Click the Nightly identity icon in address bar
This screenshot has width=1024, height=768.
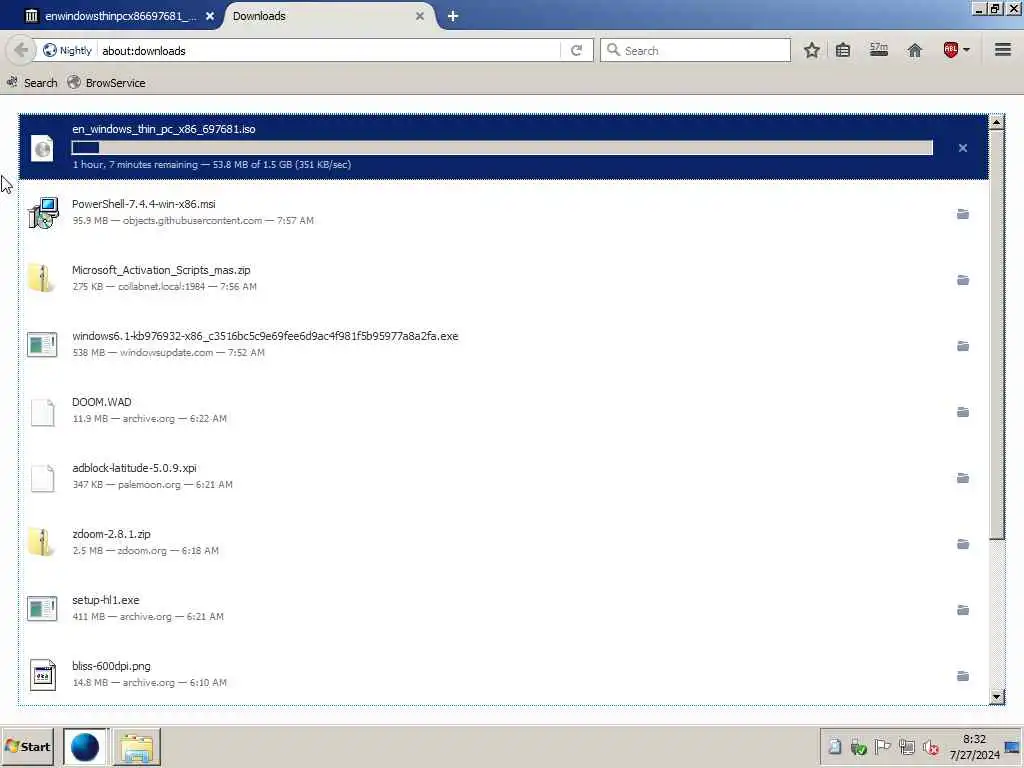pos(67,50)
